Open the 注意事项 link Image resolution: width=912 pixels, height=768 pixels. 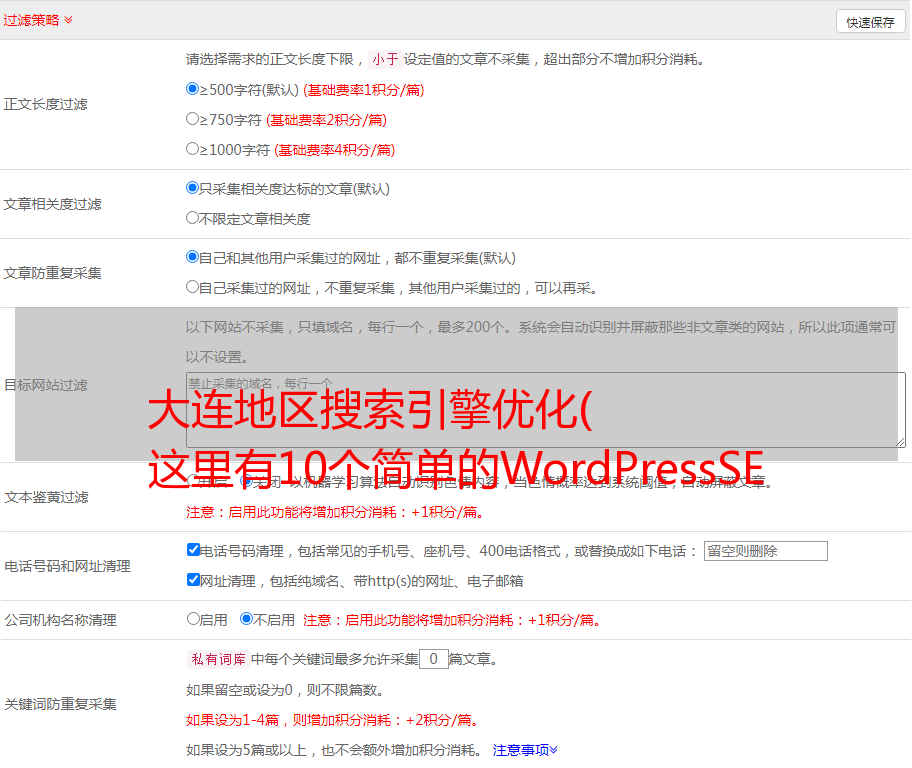pyautogui.click(x=525, y=750)
